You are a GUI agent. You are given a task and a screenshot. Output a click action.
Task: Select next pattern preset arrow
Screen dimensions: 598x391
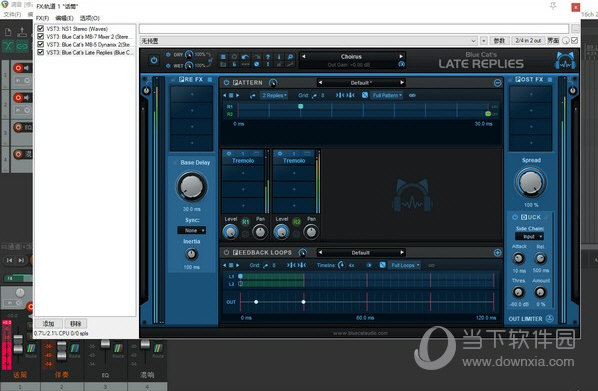coord(402,82)
